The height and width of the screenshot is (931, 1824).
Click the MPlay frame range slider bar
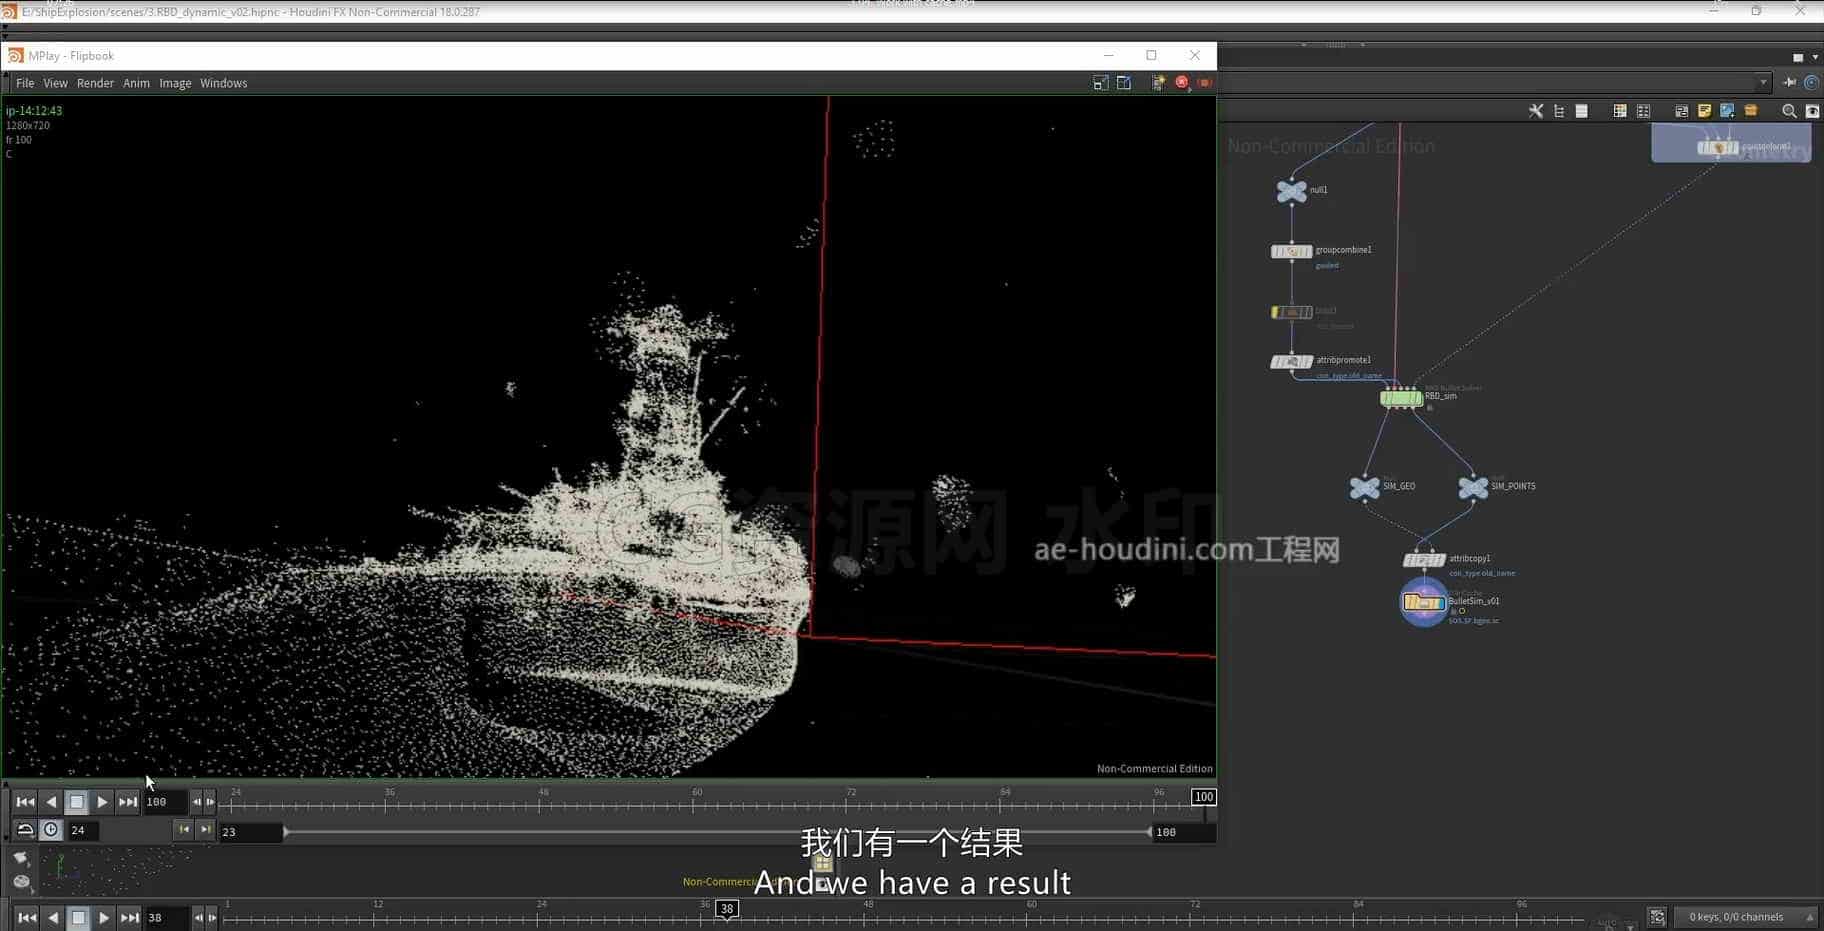coord(717,832)
